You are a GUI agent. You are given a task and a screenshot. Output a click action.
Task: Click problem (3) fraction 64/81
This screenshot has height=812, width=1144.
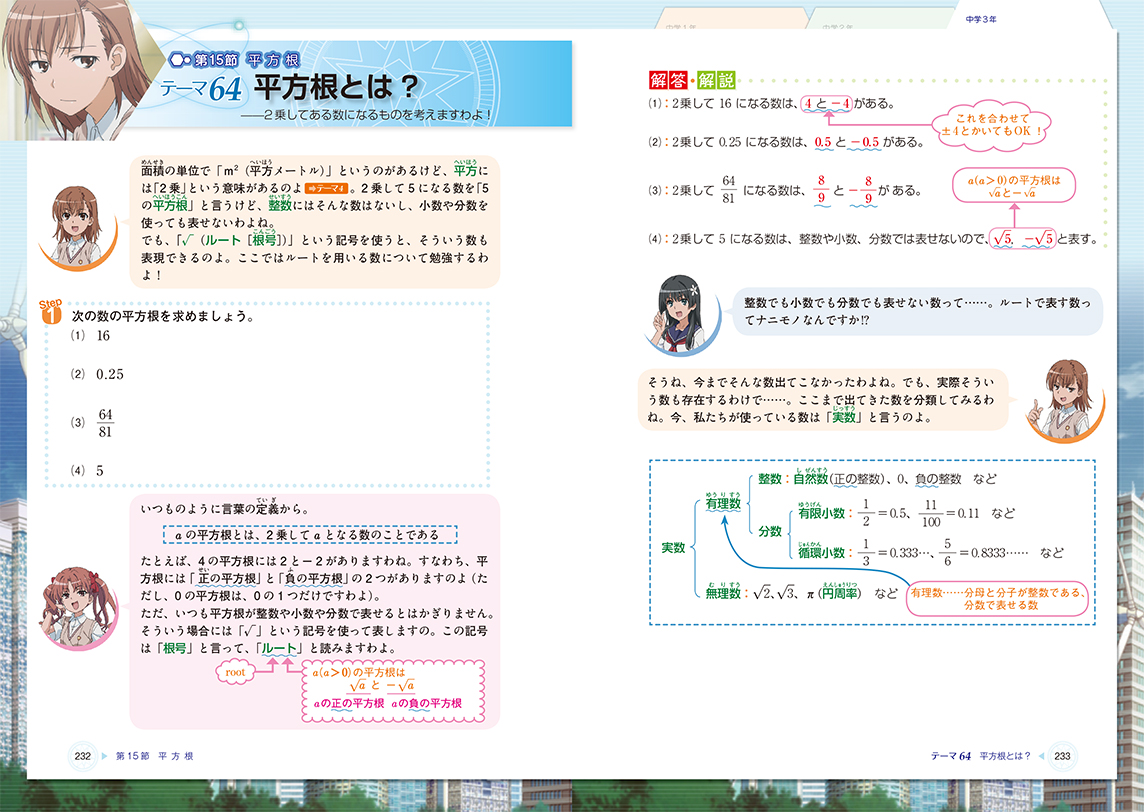(93, 423)
